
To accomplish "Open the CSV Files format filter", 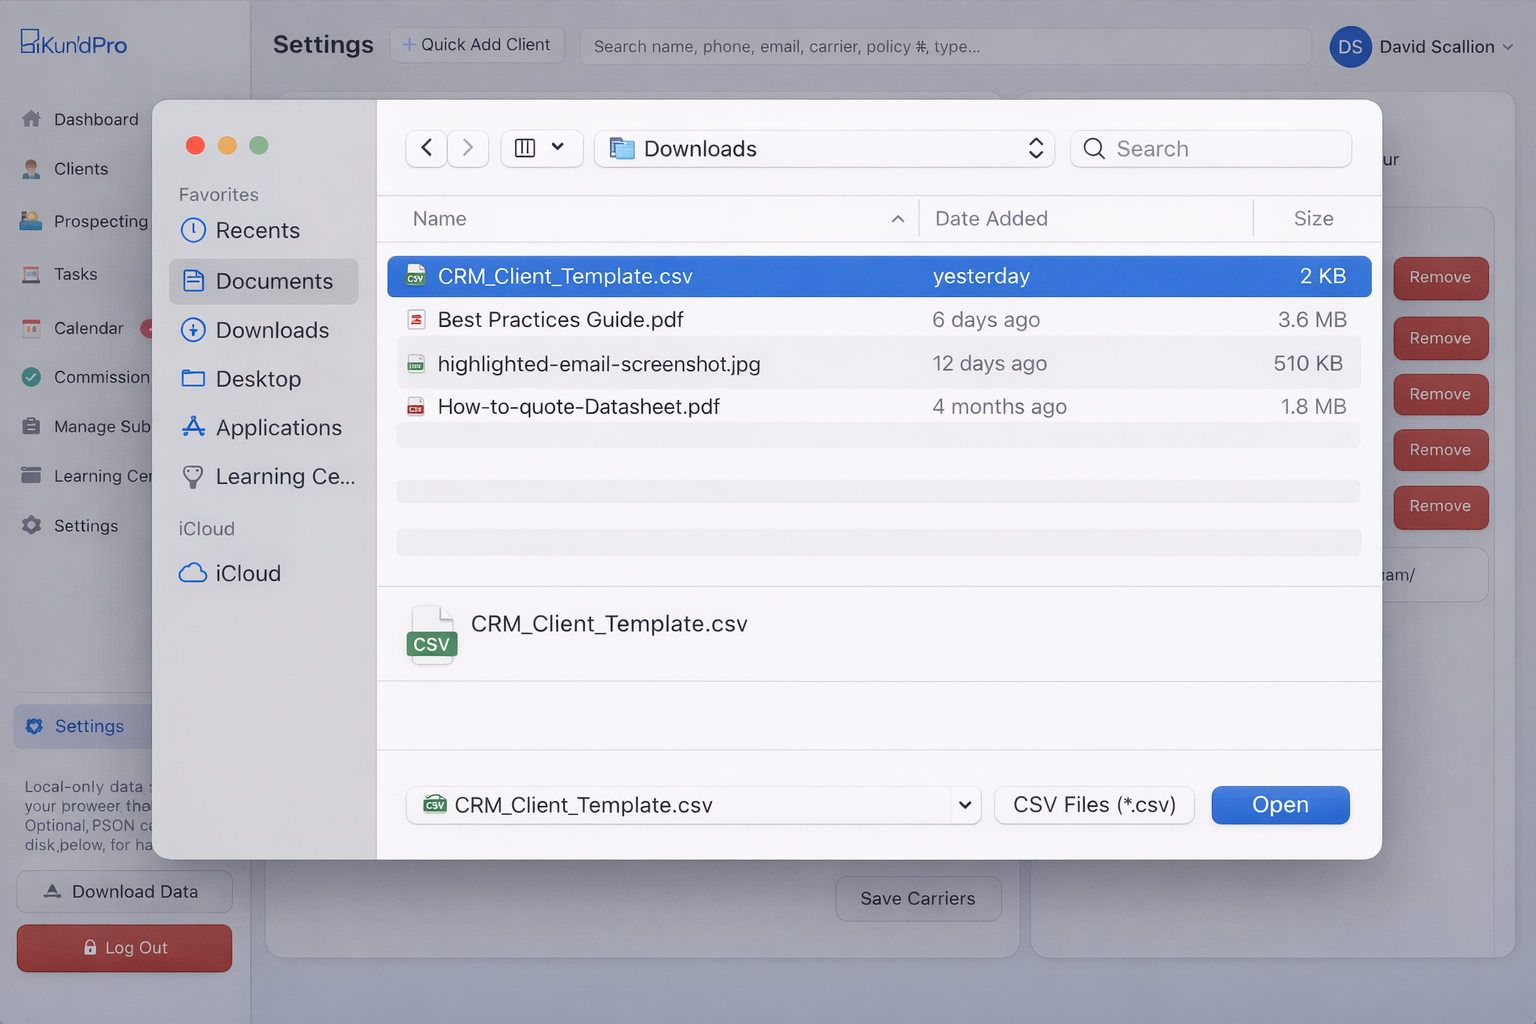I will (1094, 805).
